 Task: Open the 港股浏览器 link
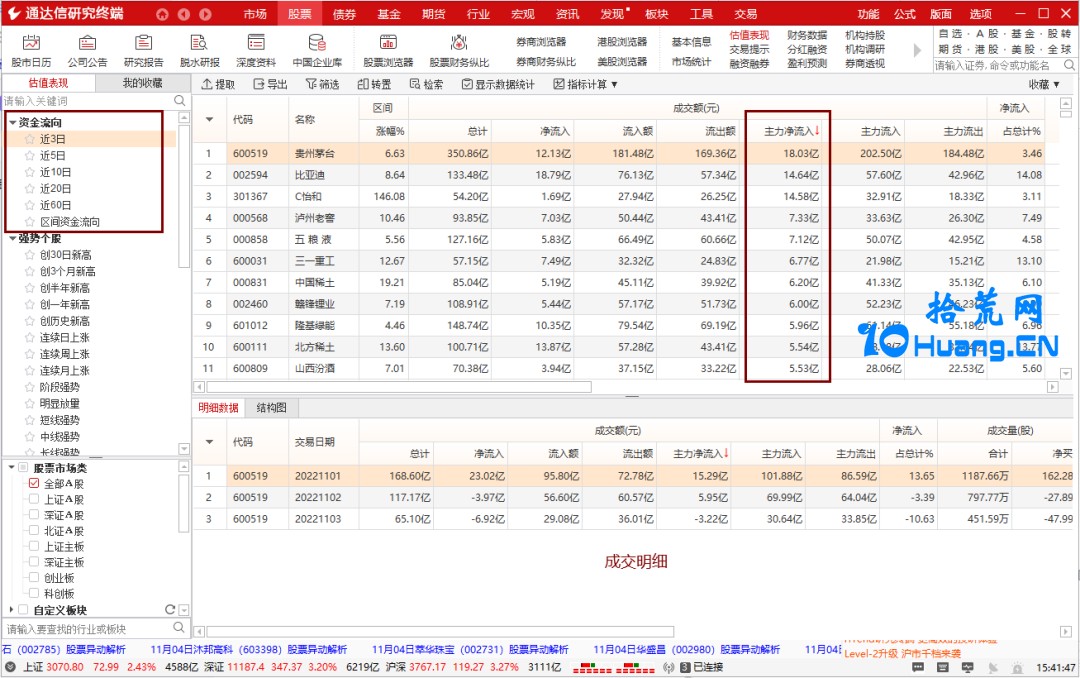pos(622,42)
